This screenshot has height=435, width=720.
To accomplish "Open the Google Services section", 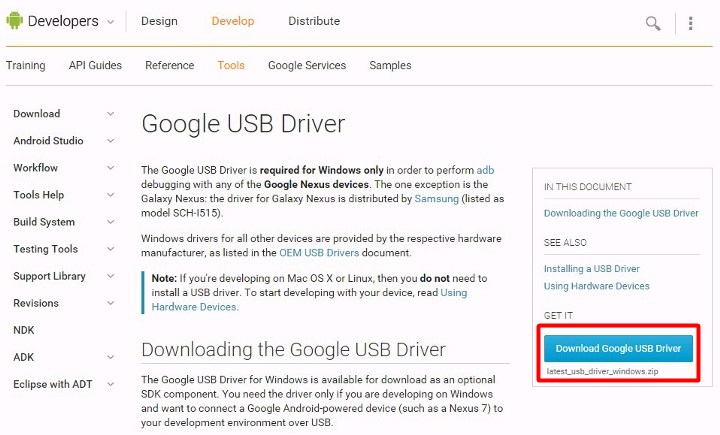I will point(307,65).
